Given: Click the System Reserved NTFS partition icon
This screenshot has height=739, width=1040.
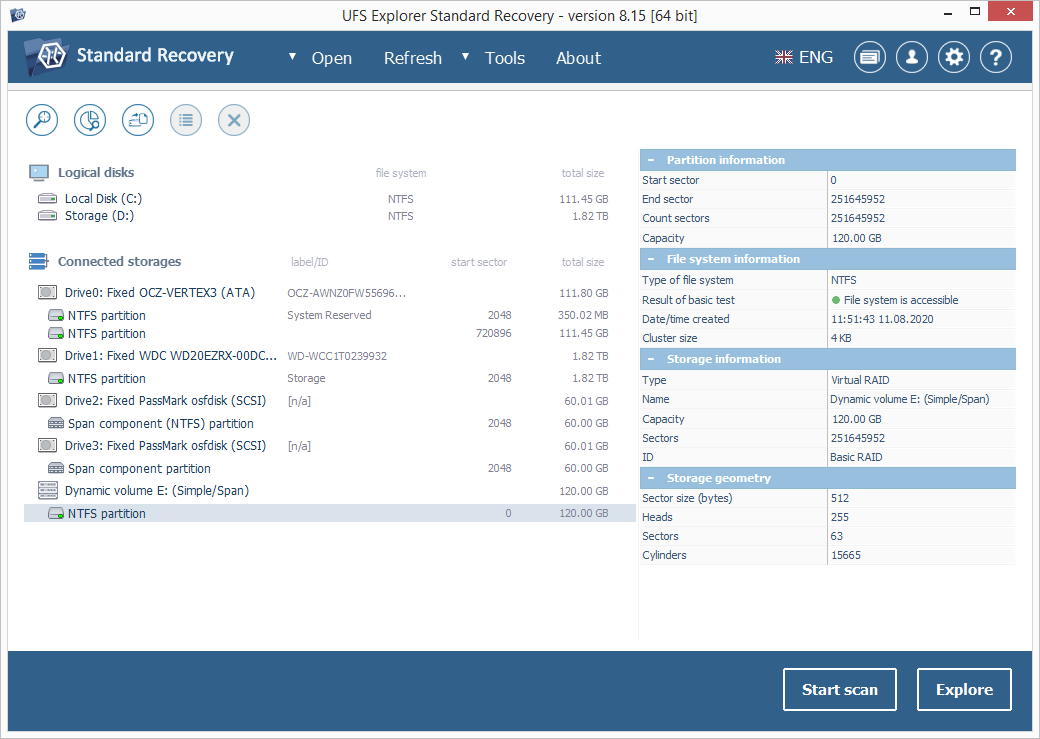Looking at the screenshot, I should pyautogui.click(x=56, y=315).
